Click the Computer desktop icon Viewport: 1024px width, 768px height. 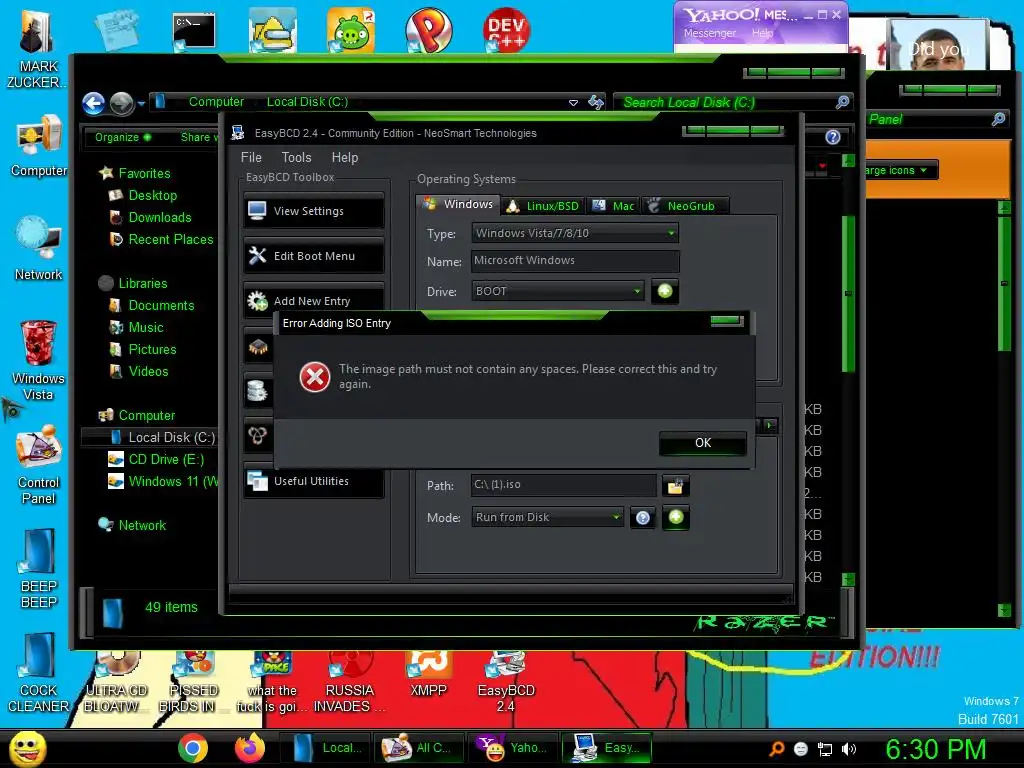(x=39, y=146)
